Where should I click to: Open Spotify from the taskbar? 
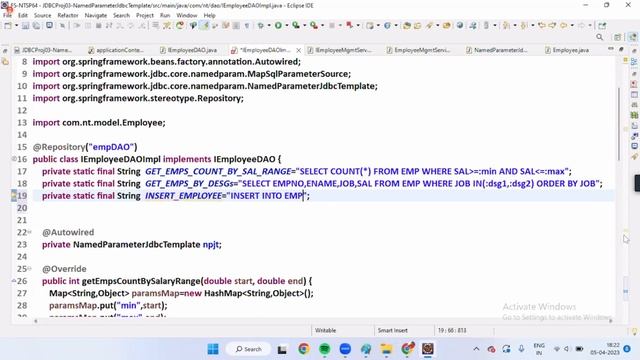click(x=324, y=349)
